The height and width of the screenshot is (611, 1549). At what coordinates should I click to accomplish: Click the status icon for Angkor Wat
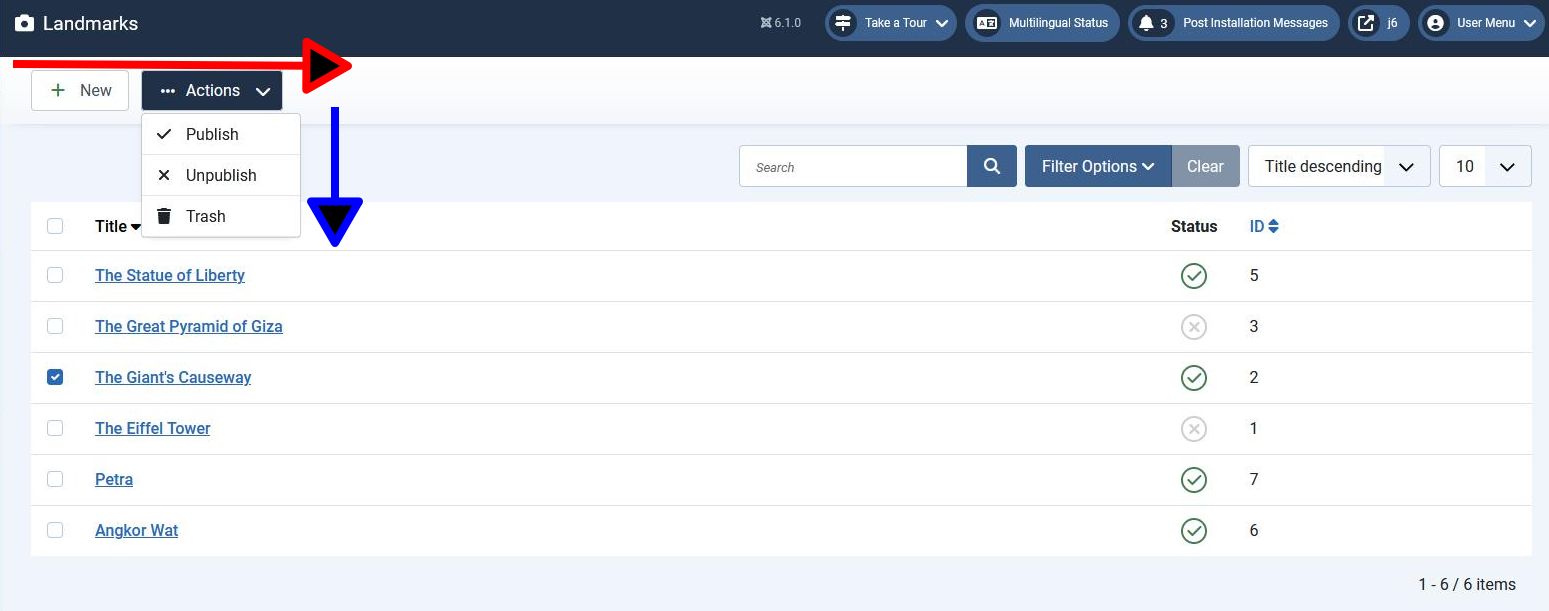point(1193,531)
